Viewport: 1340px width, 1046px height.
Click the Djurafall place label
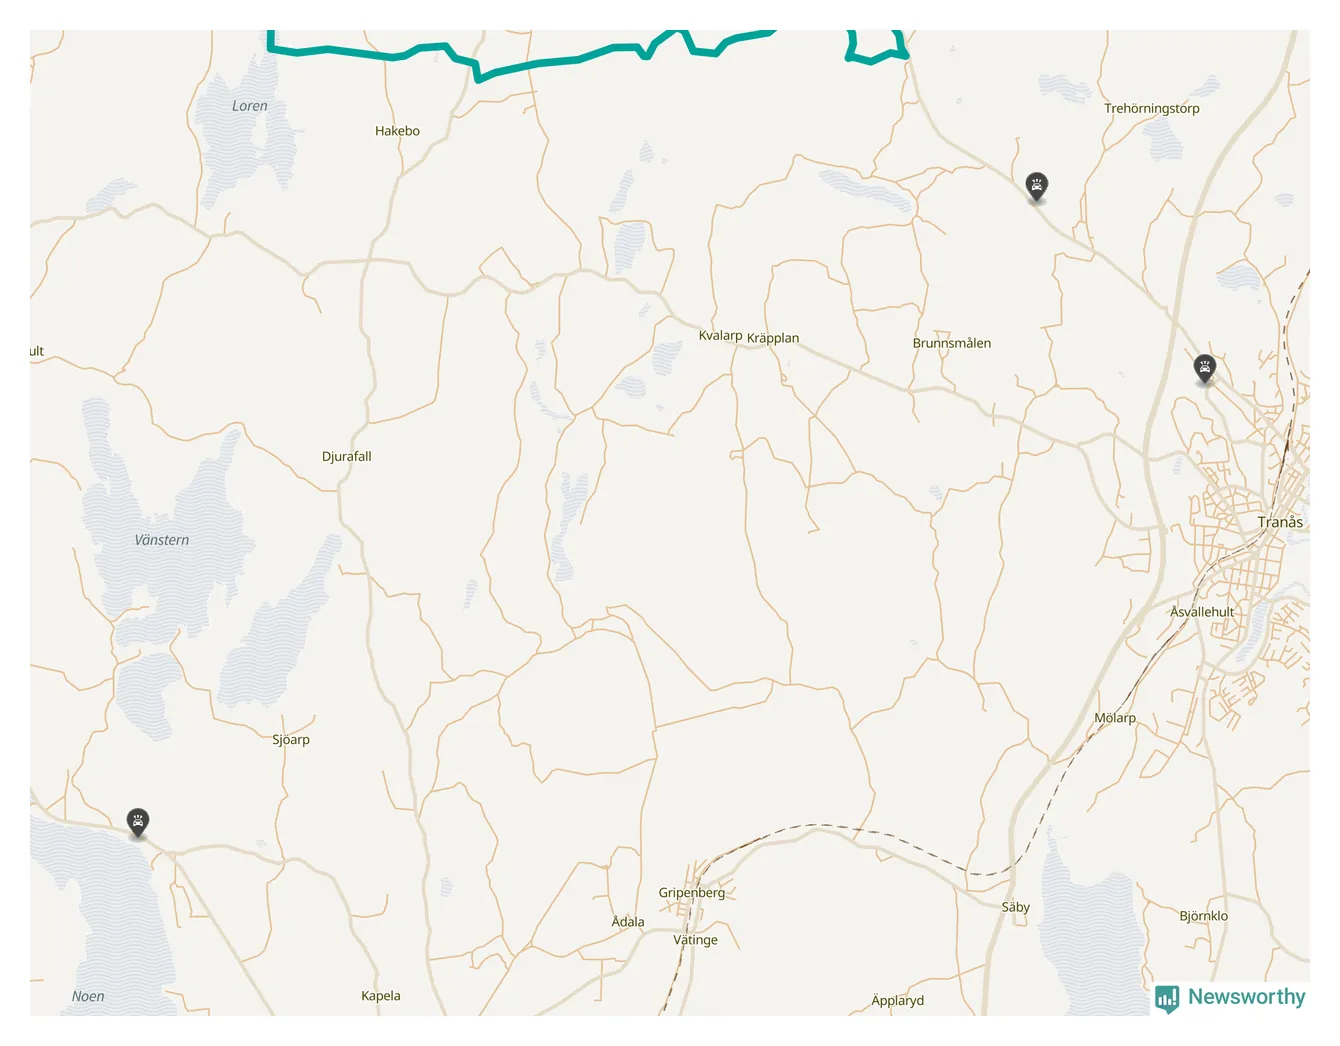tap(347, 457)
